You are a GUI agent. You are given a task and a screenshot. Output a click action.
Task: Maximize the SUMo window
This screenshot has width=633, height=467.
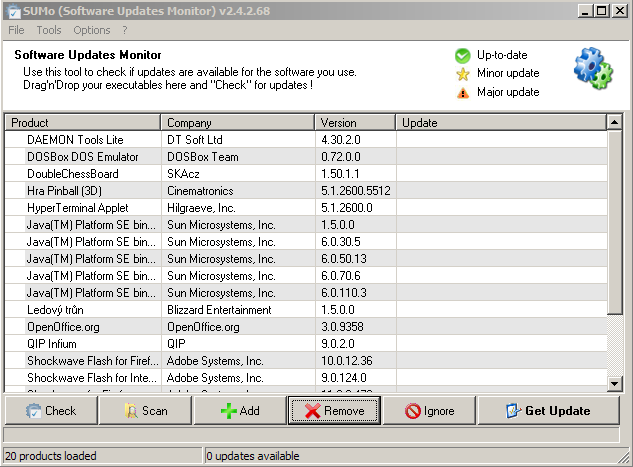click(x=602, y=10)
